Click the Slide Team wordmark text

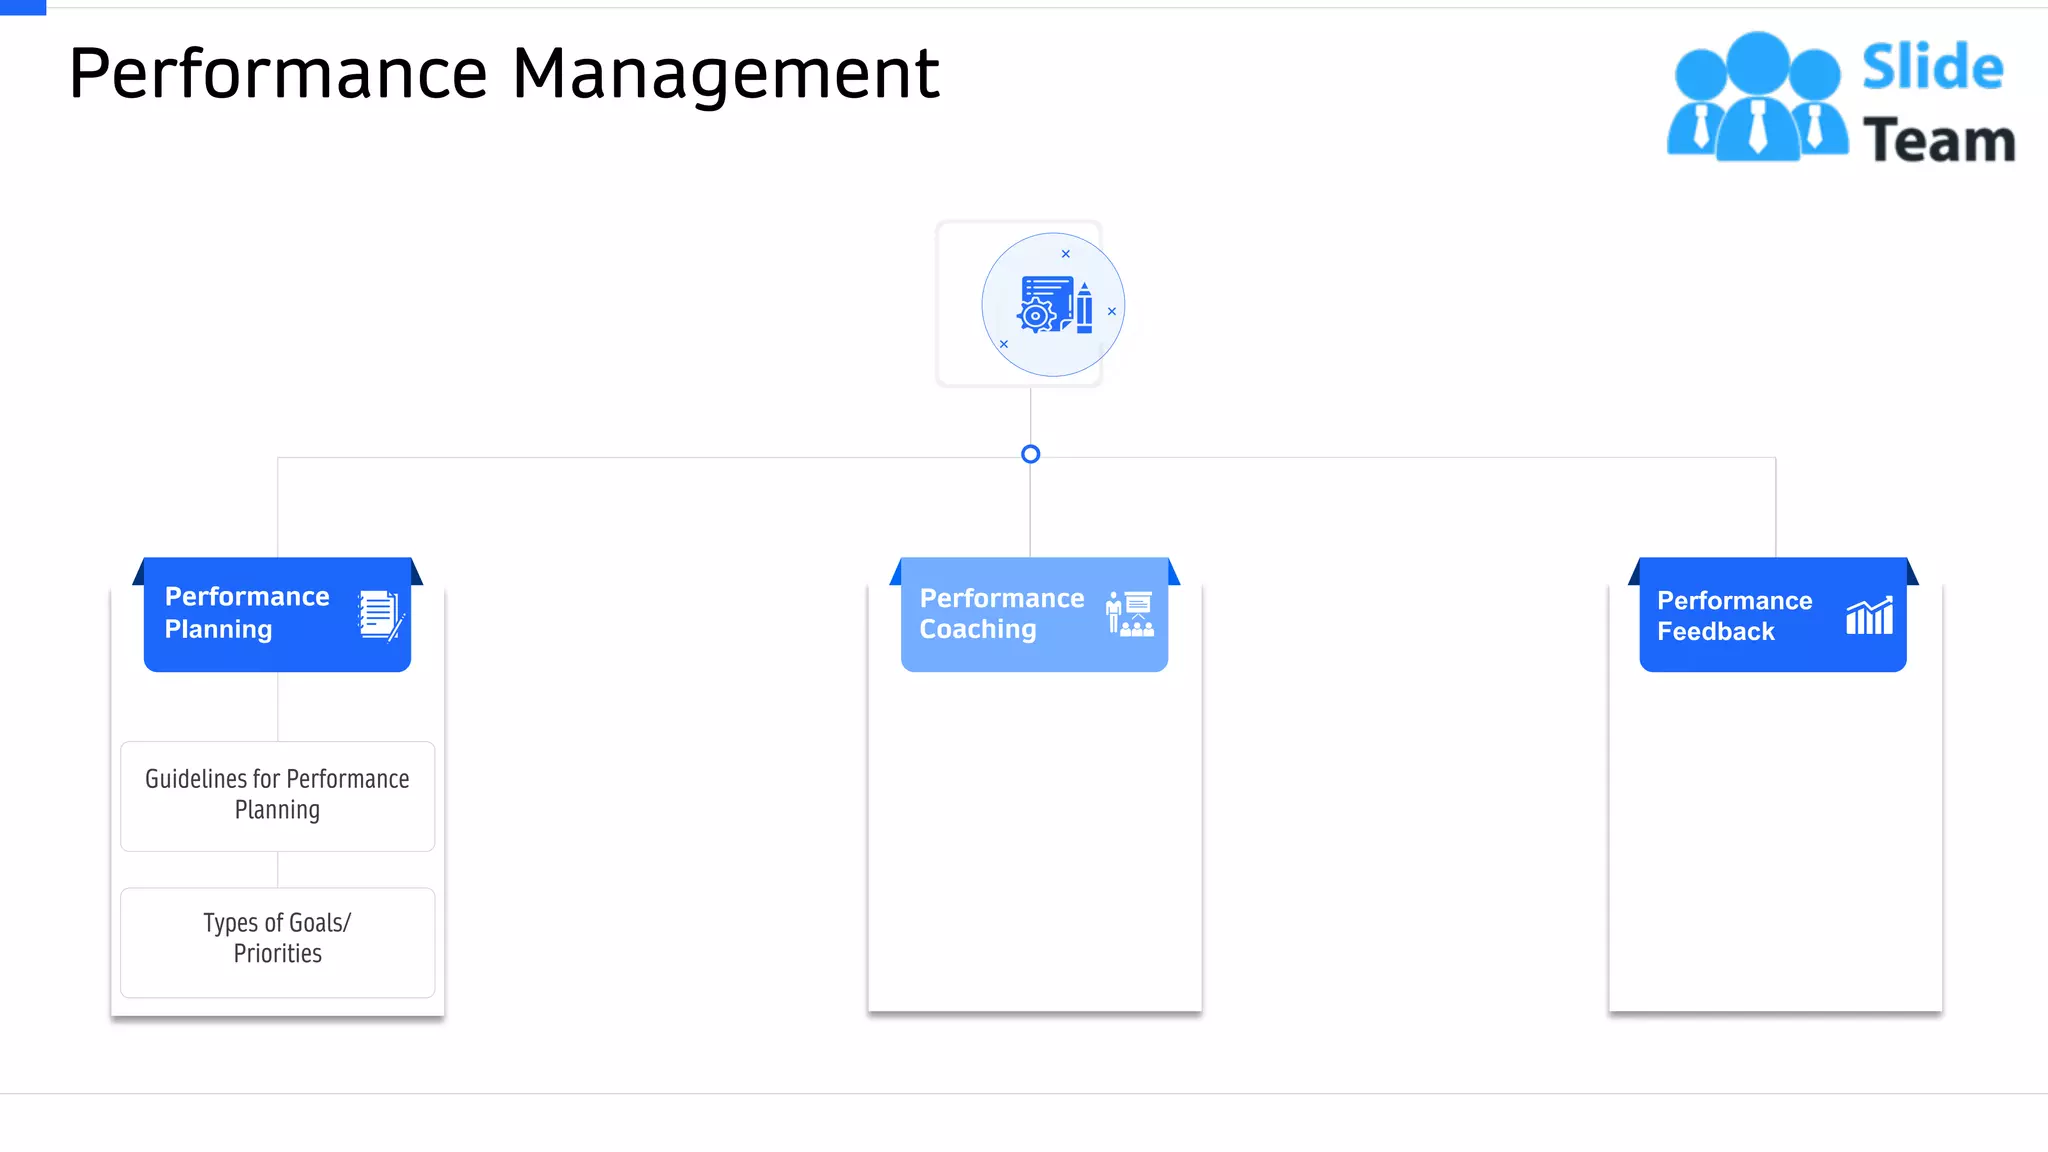tap(1938, 103)
